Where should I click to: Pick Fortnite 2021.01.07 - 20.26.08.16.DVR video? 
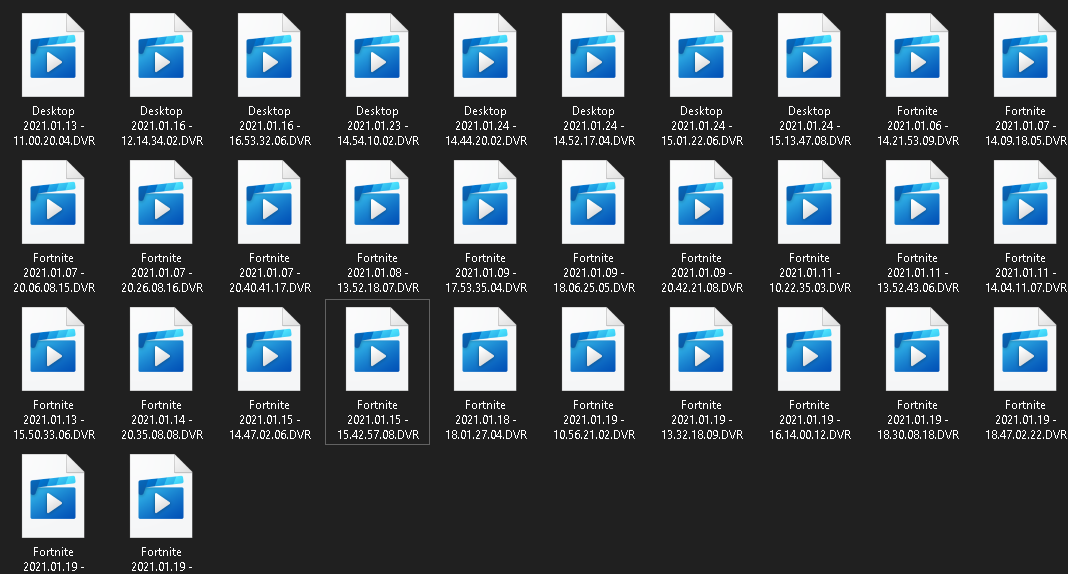click(161, 227)
